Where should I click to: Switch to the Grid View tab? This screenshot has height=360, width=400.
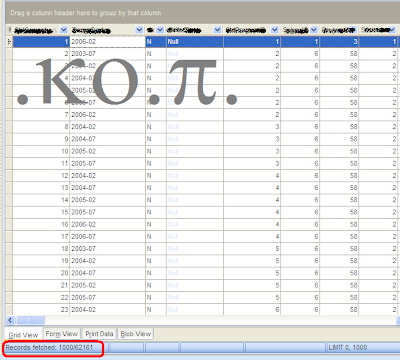23,335
